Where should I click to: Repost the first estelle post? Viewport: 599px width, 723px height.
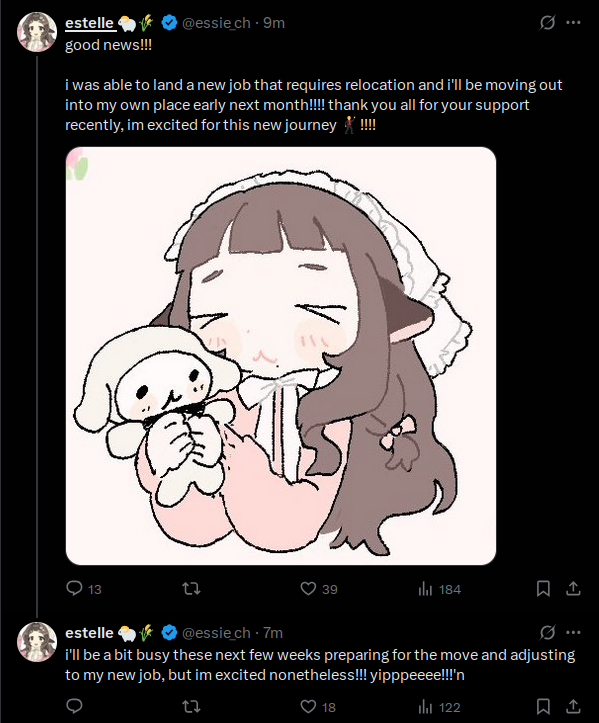(x=191, y=588)
